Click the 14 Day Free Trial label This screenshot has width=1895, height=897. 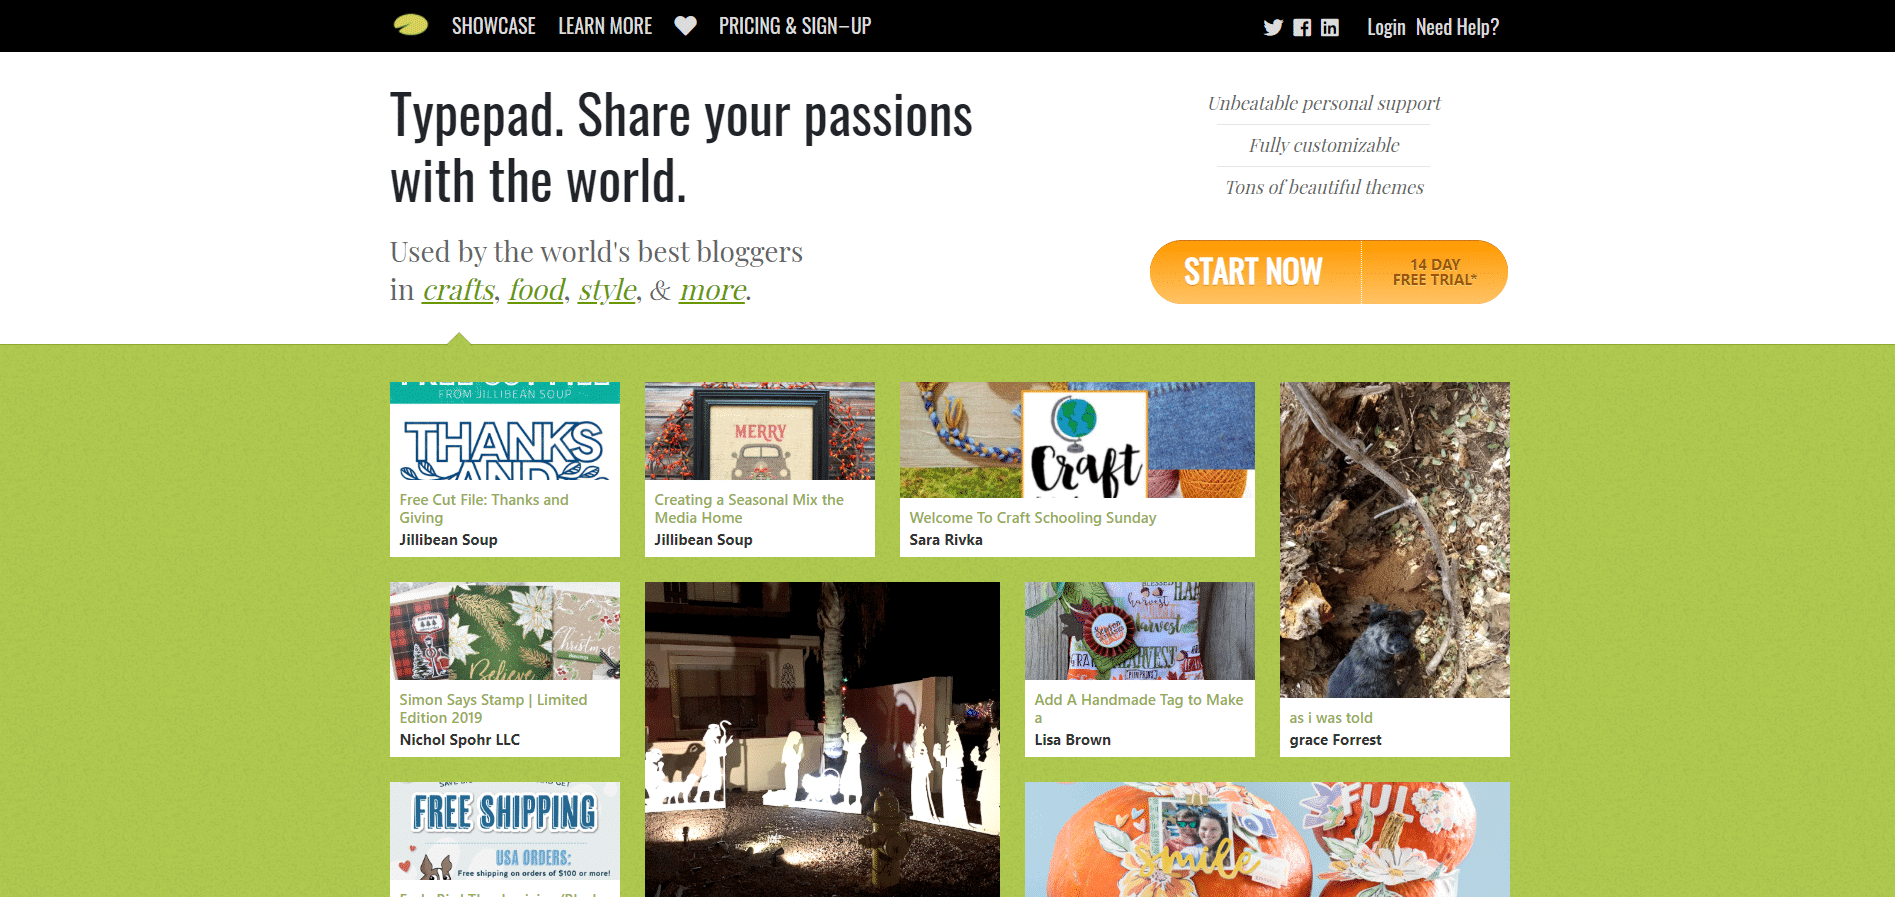tap(1435, 272)
